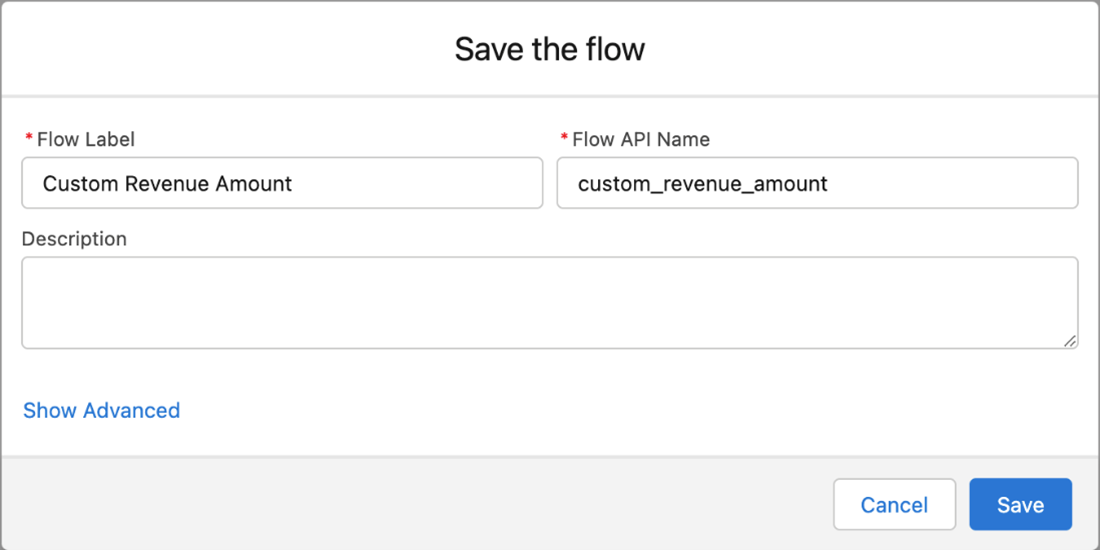Click the red asterisk beside Flow API Name
1100x550 pixels.
point(564,139)
